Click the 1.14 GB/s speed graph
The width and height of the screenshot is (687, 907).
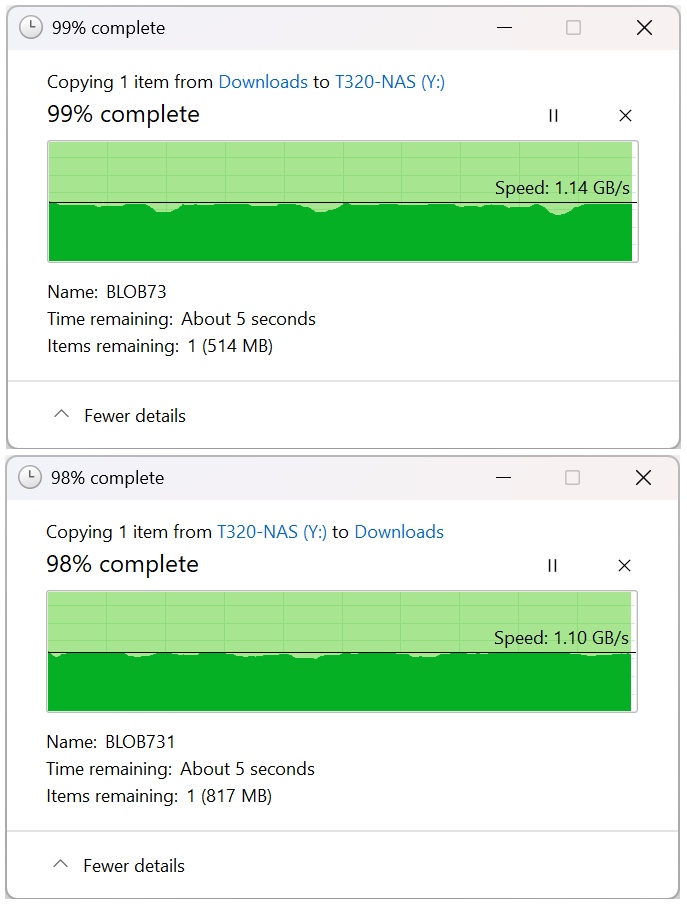coord(342,201)
